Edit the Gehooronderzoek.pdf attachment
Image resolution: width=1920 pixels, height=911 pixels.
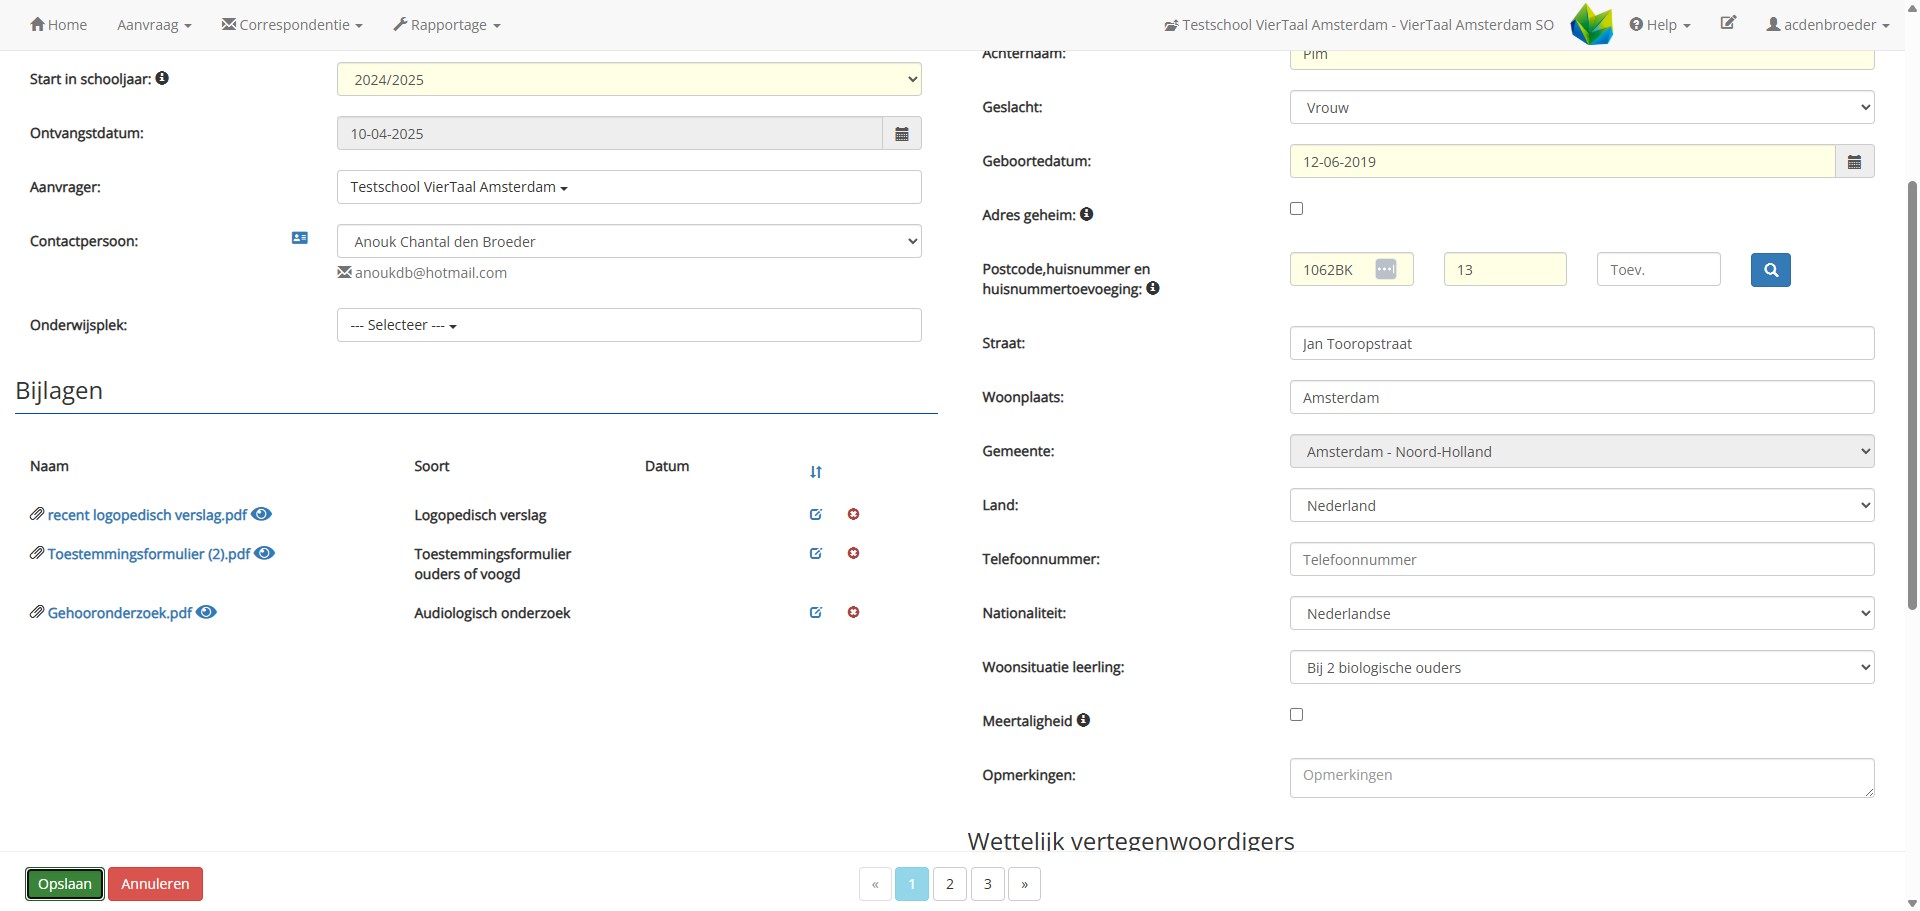pos(816,612)
